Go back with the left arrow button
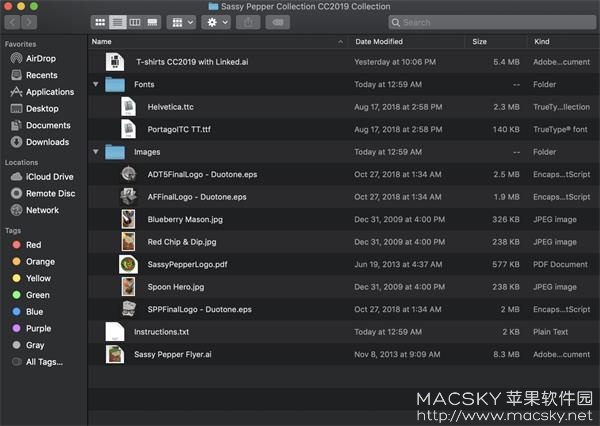This screenshot has height=426, width=600. pyautogui.click(x=13, y=22)
